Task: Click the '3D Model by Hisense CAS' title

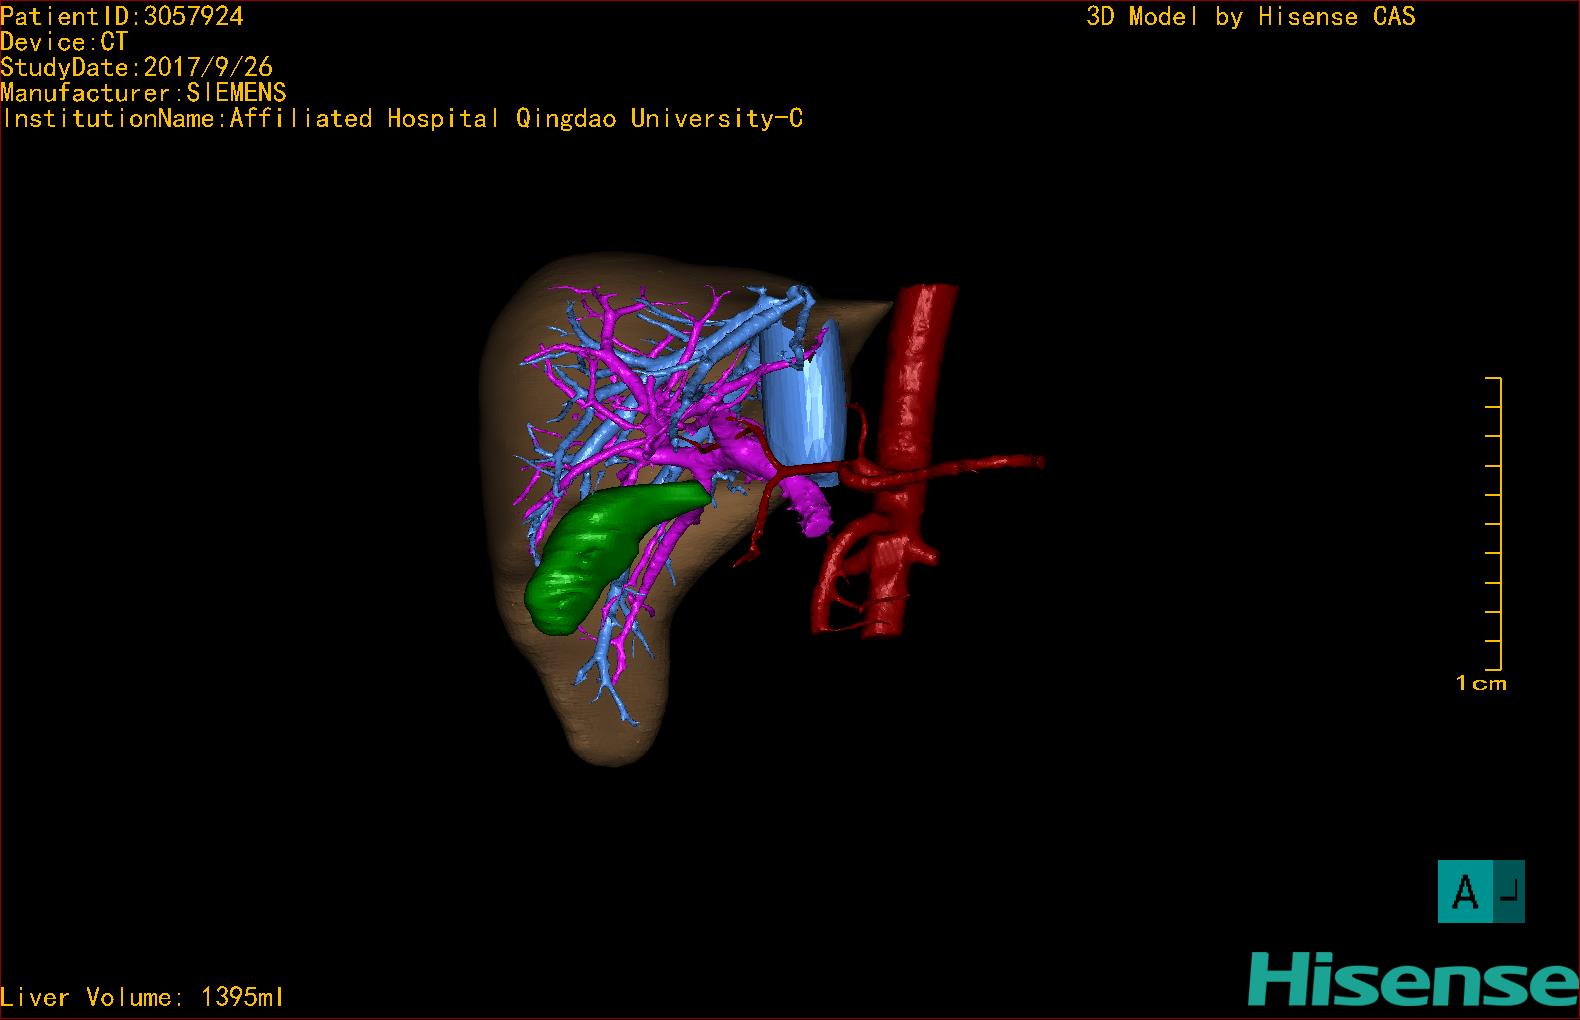Action: [x=1250, y=17]
